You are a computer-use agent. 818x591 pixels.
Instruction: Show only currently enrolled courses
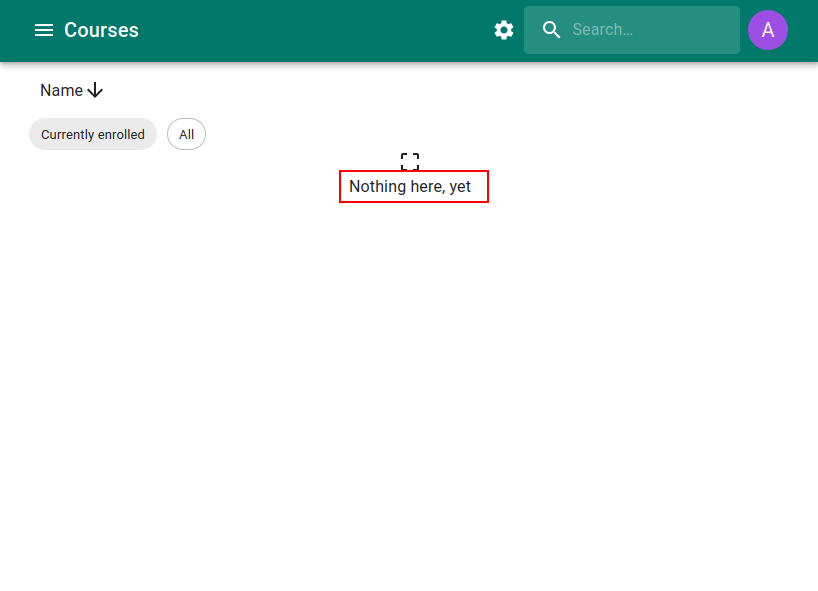(x=93, y=134)
